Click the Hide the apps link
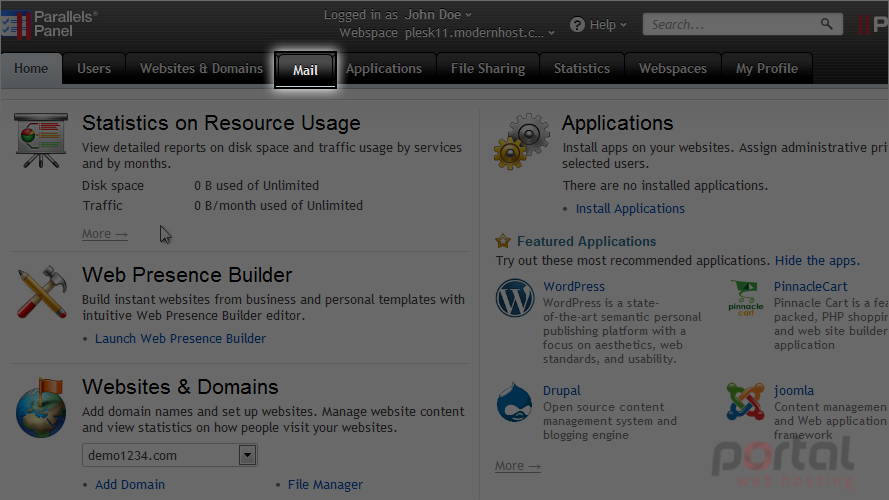 pos(818,261)
